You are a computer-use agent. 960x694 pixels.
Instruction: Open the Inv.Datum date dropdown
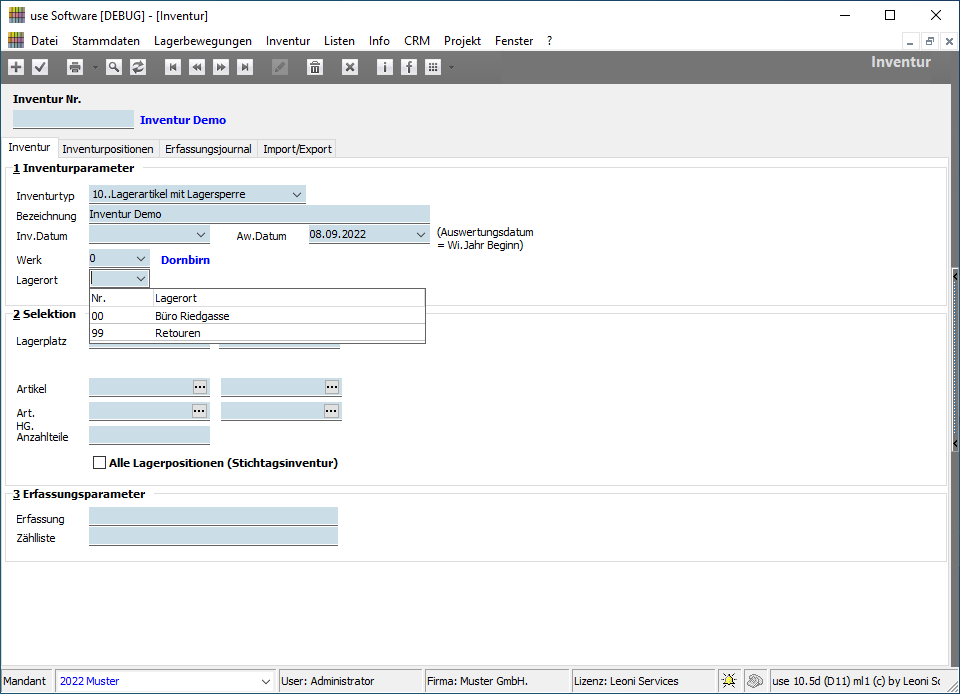[201, 234]
